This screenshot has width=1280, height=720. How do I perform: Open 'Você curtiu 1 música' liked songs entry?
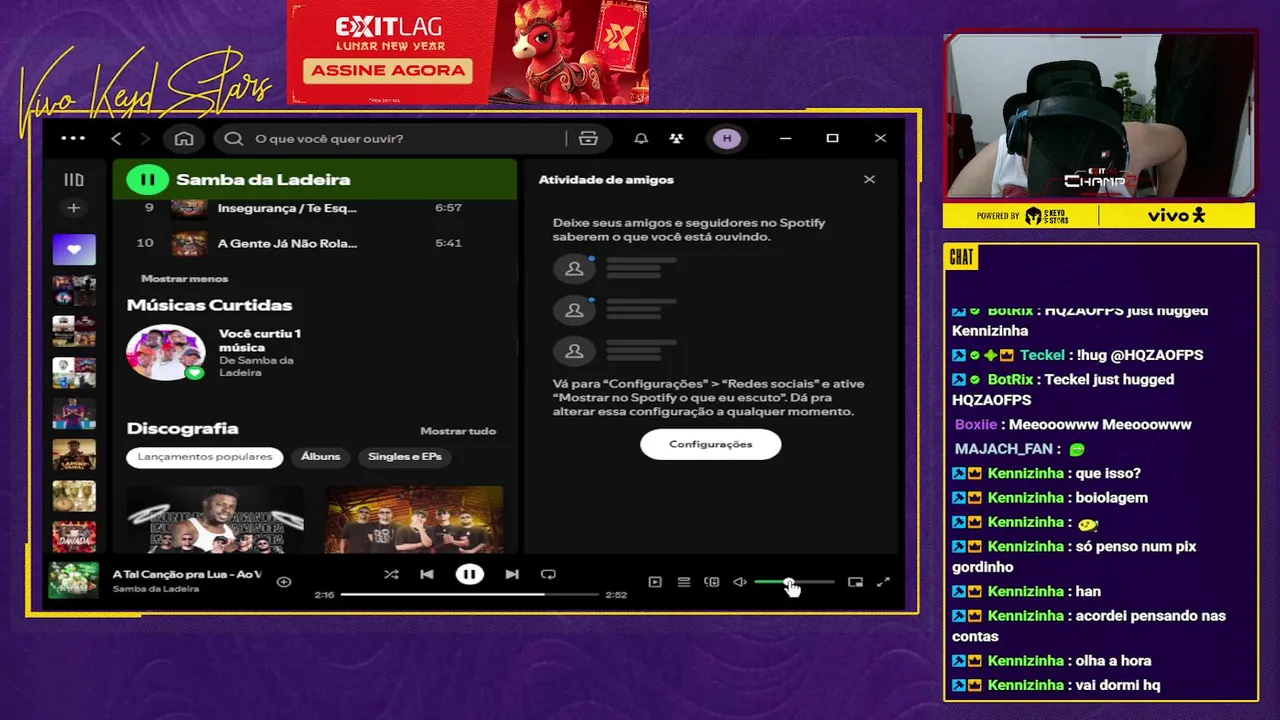(x=260, y=340)
